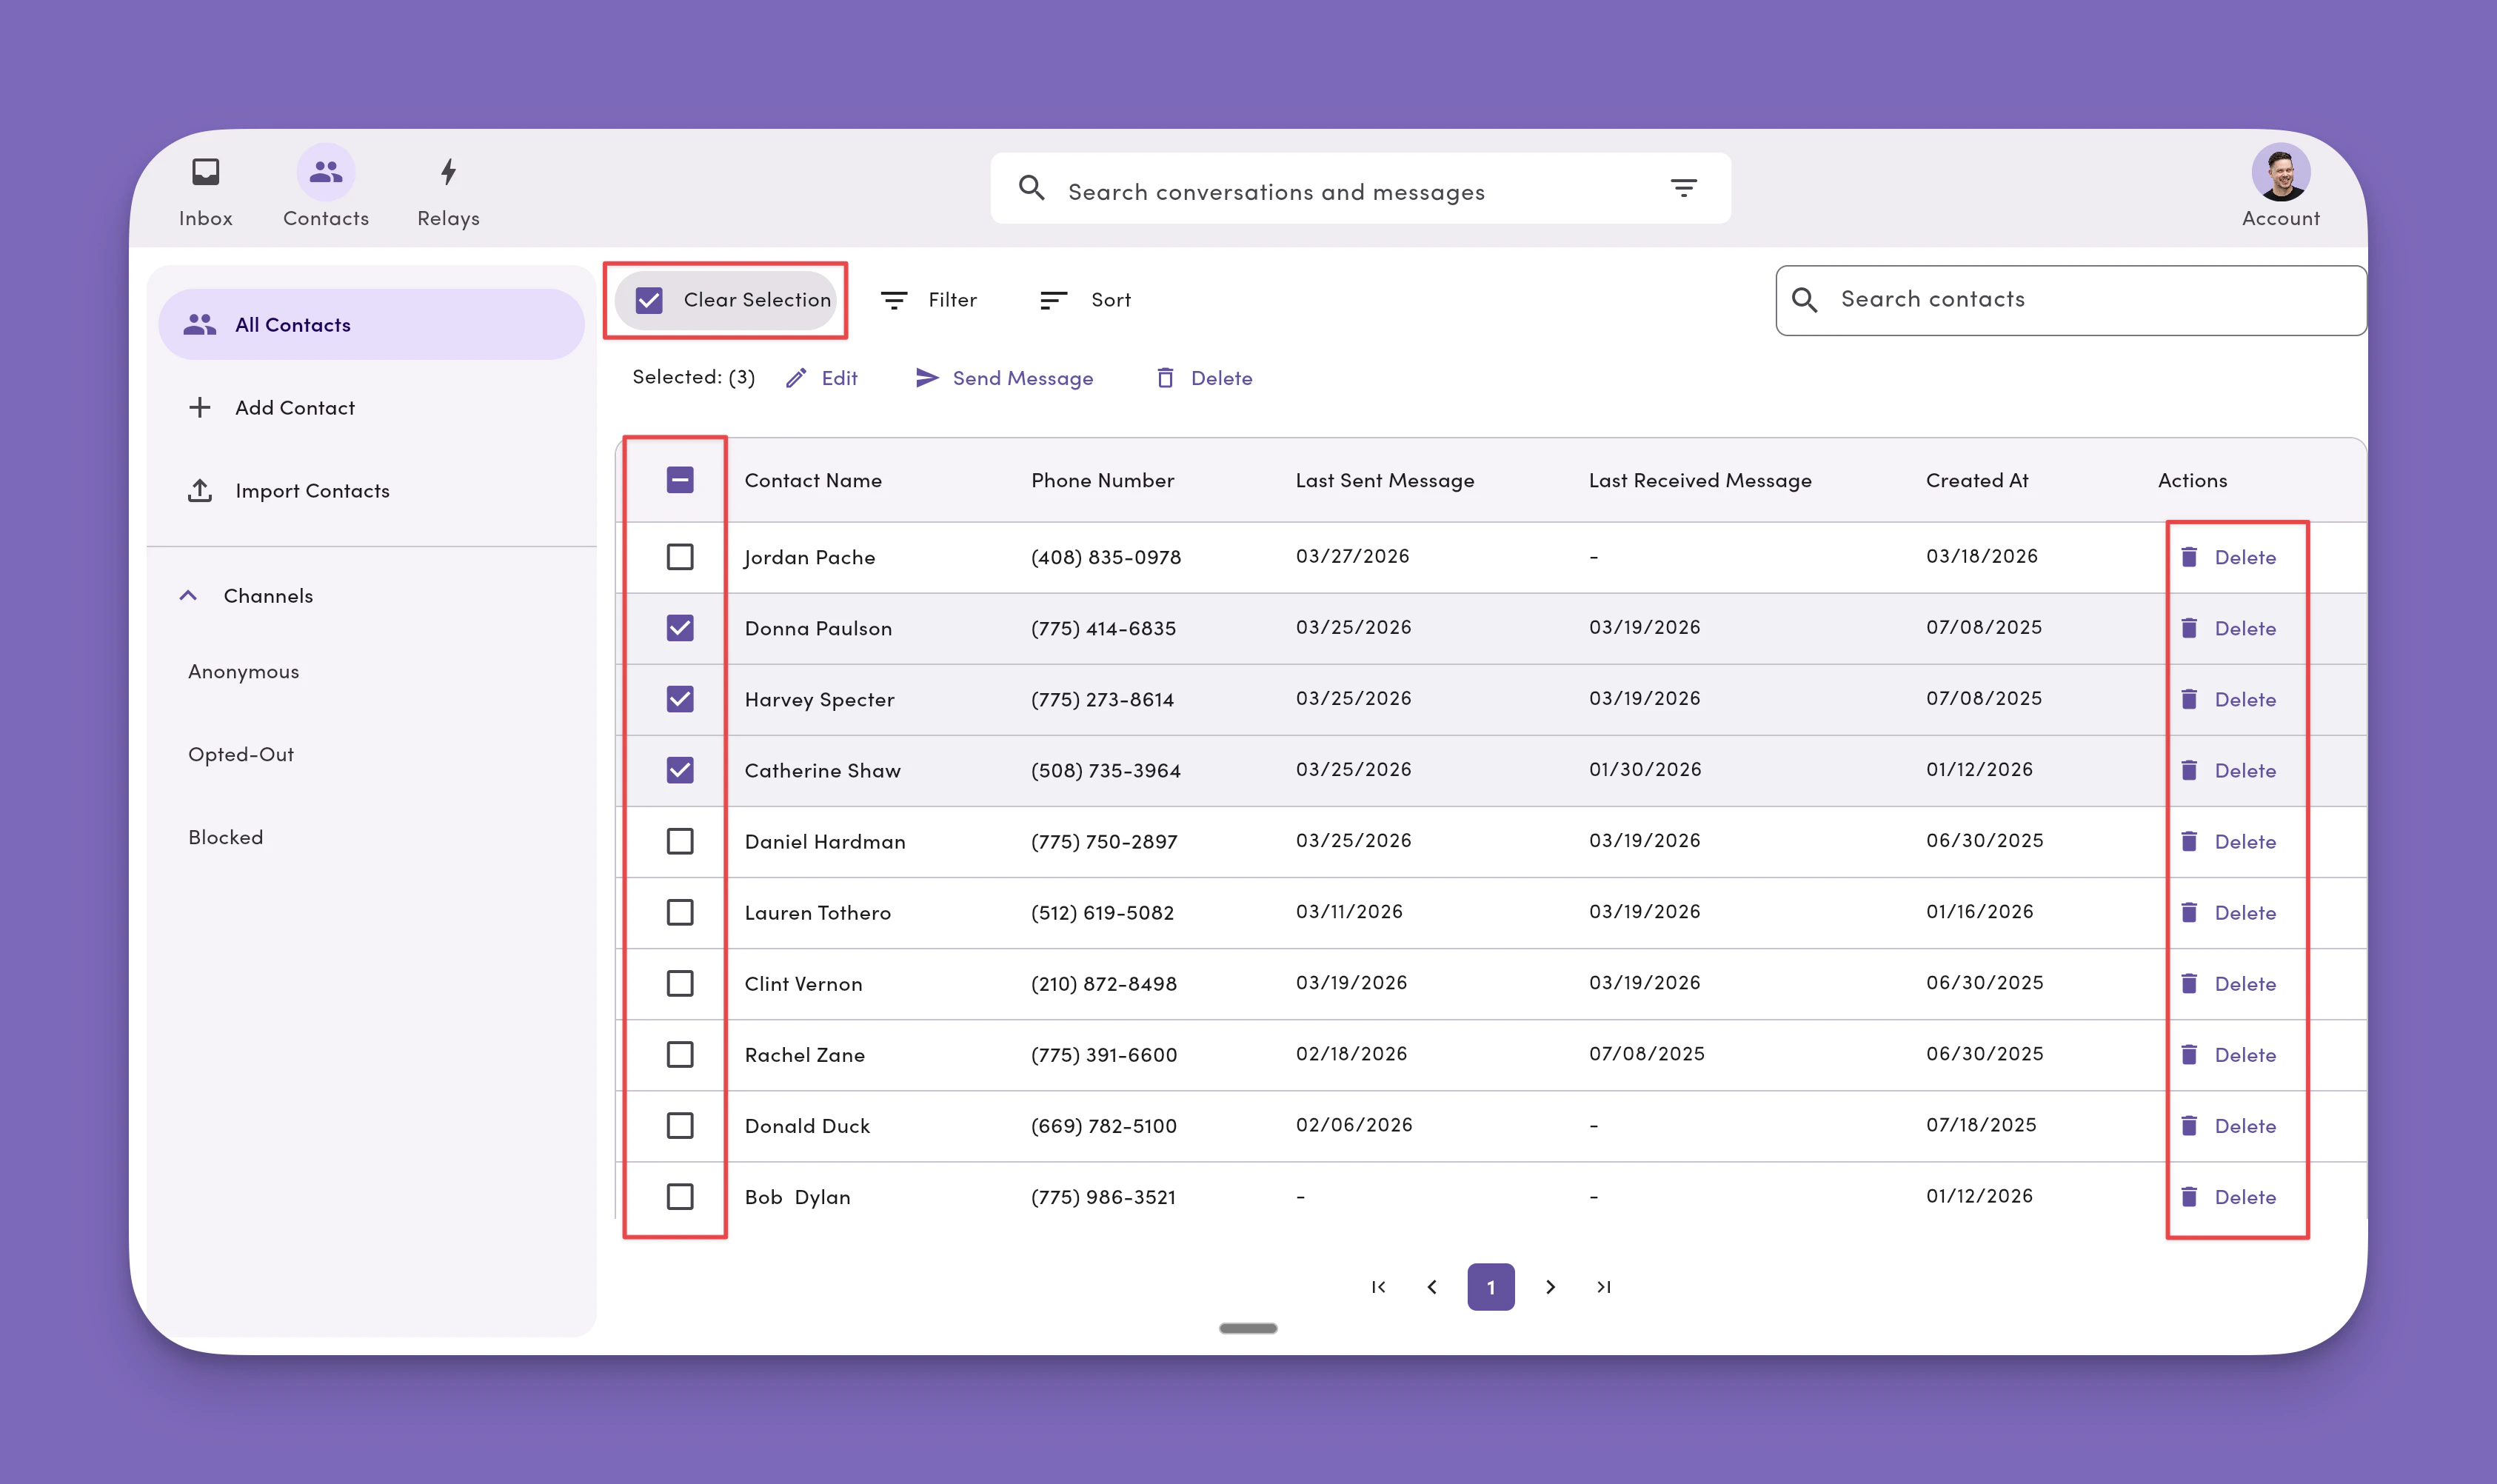Click the Send Message arrow icon
The height and width of the screenshot is (1484, 2497).
(927, 378)
